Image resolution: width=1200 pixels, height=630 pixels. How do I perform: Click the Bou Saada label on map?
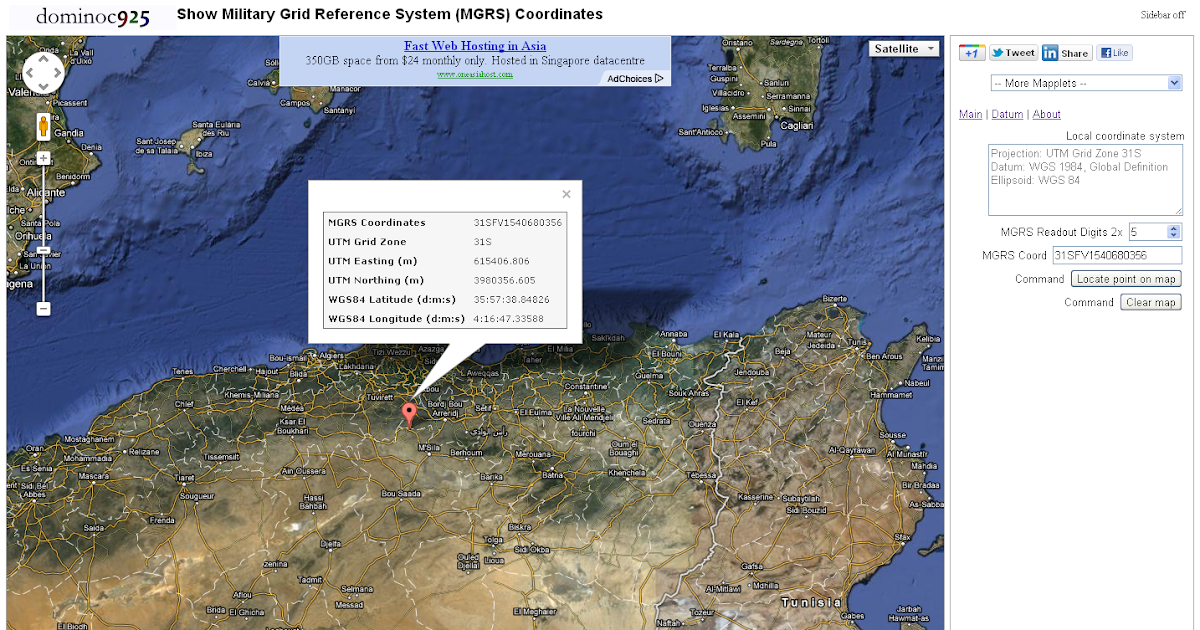[x=403, y=494]
